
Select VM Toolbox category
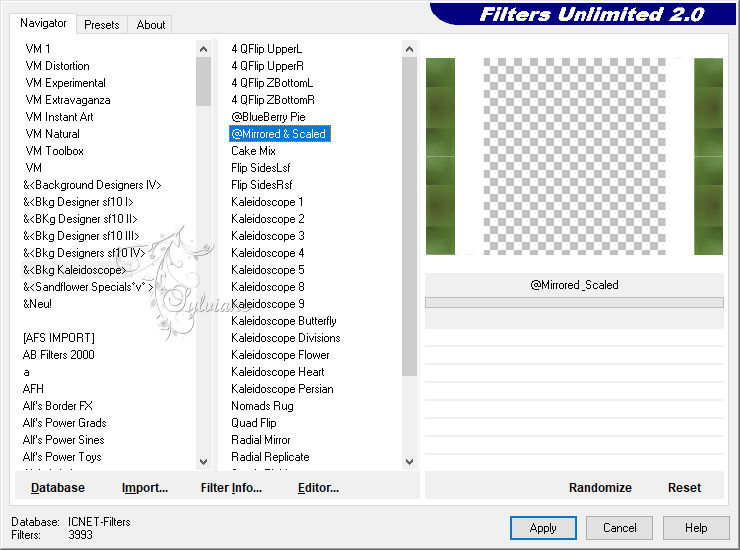point(54,151)
